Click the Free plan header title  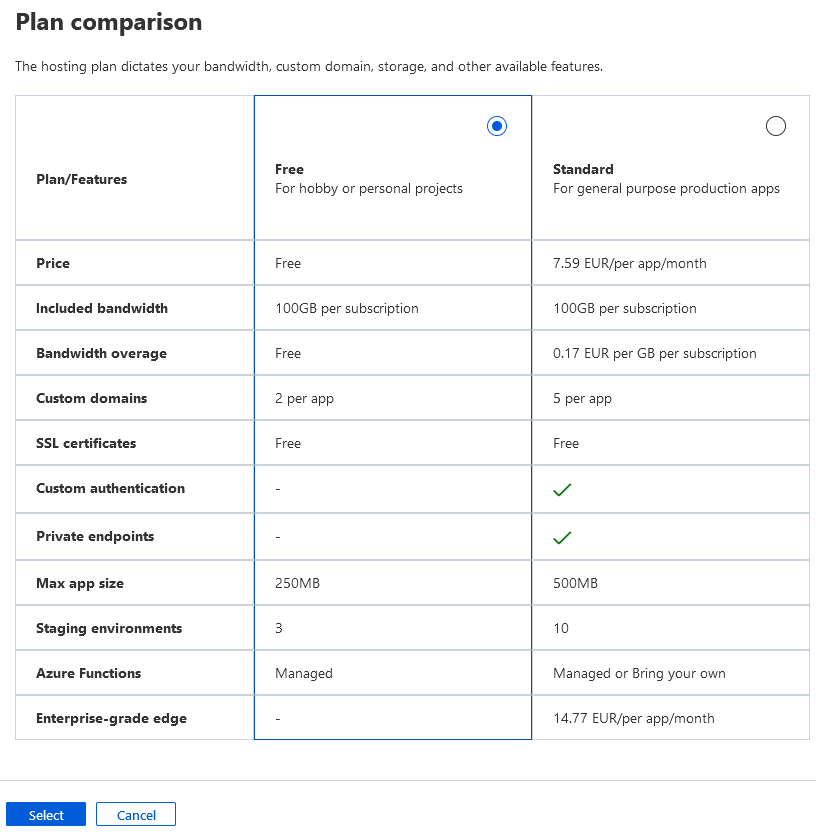point(289,169)
